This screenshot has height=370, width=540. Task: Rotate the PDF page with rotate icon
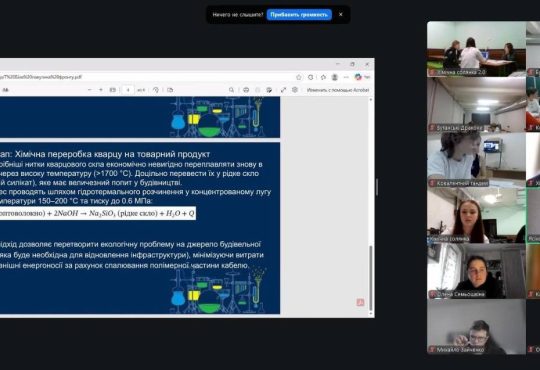156,90
